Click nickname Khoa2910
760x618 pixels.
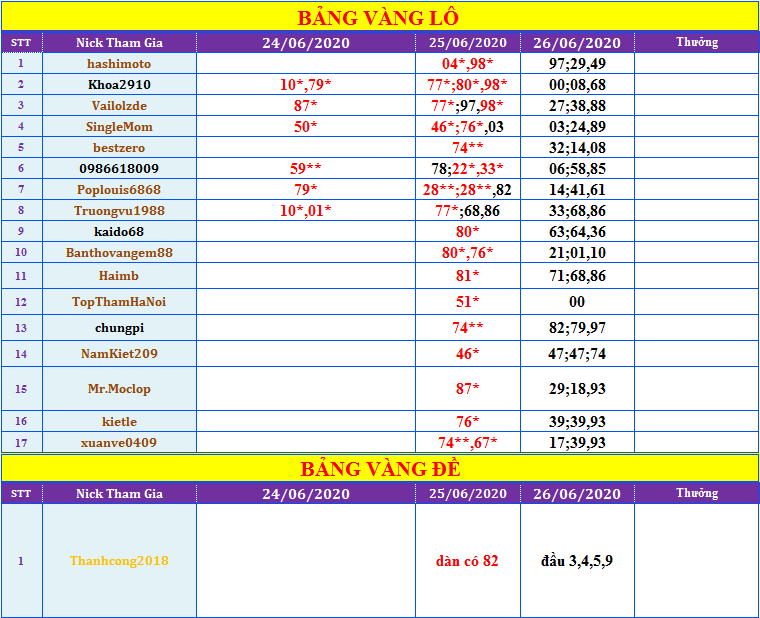pyautogui.click(x=119, y=84)
